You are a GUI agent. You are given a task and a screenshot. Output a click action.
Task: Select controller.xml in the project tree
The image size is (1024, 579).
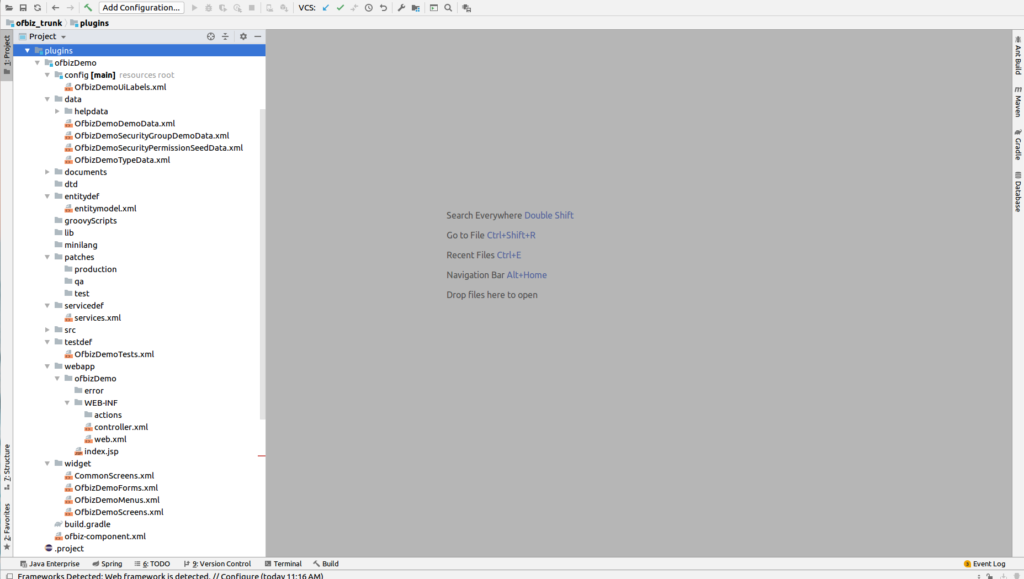tap(120, 427)
